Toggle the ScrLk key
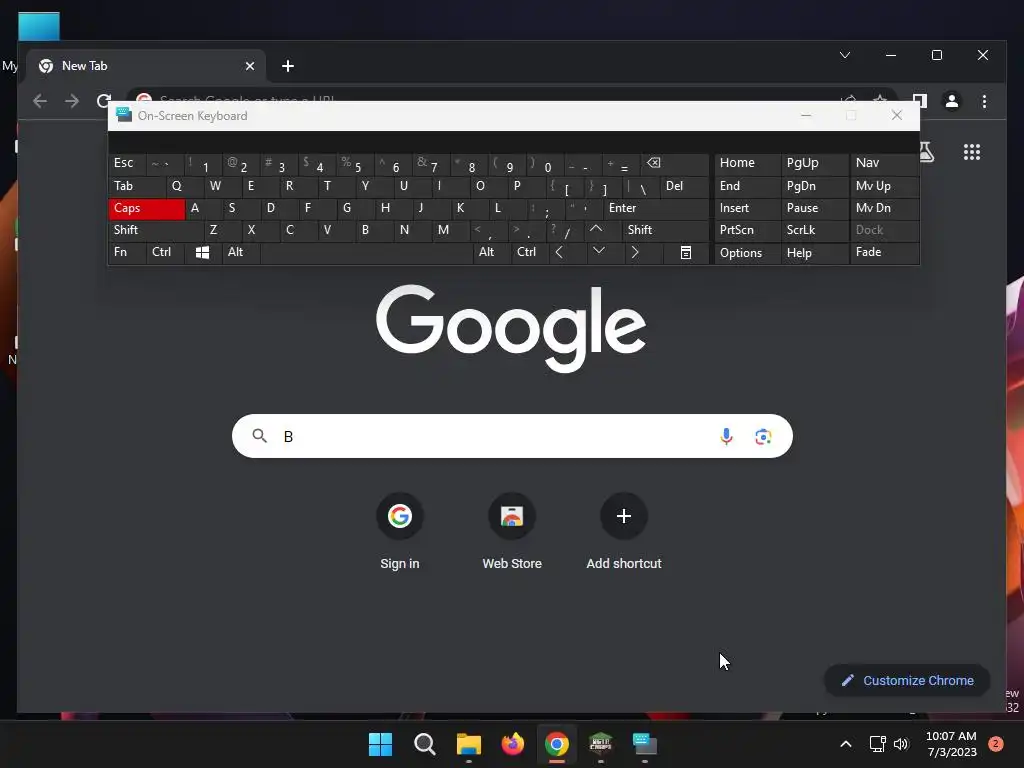Image resolution: width=1024 pixels, height=768 pixels. pyautogui.click(x=814, y=230)
